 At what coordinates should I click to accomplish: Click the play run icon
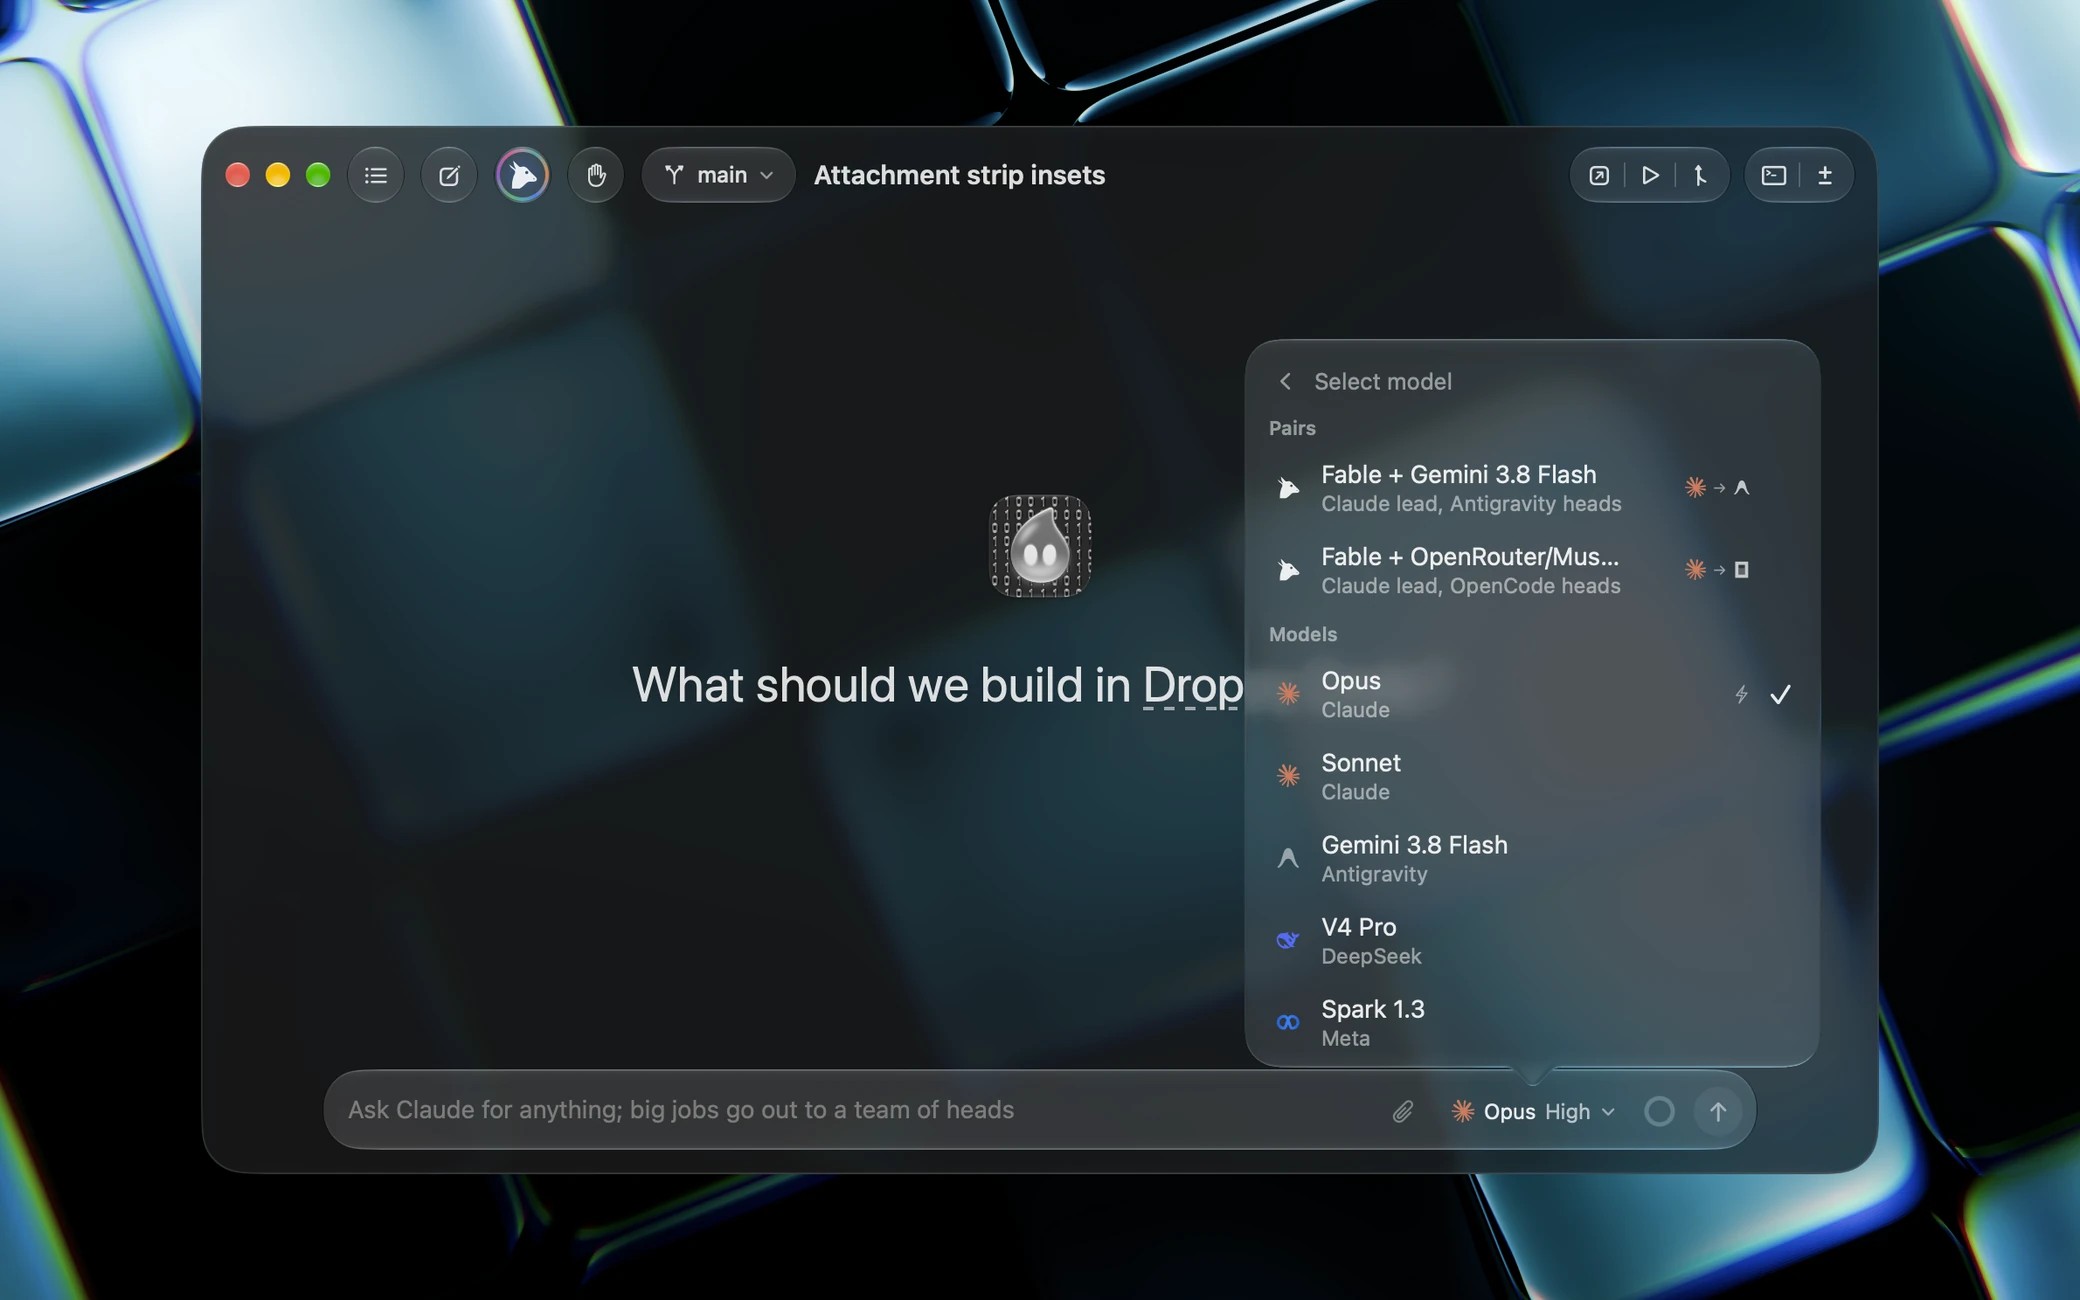pos(1650,175)
